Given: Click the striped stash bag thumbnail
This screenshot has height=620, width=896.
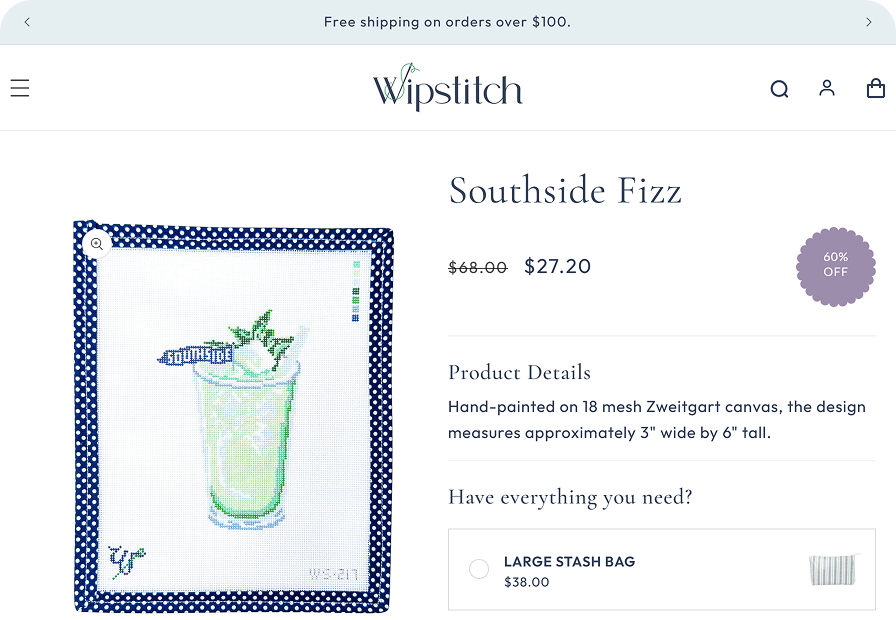Looking at the screenshot, I should point(832,570).
